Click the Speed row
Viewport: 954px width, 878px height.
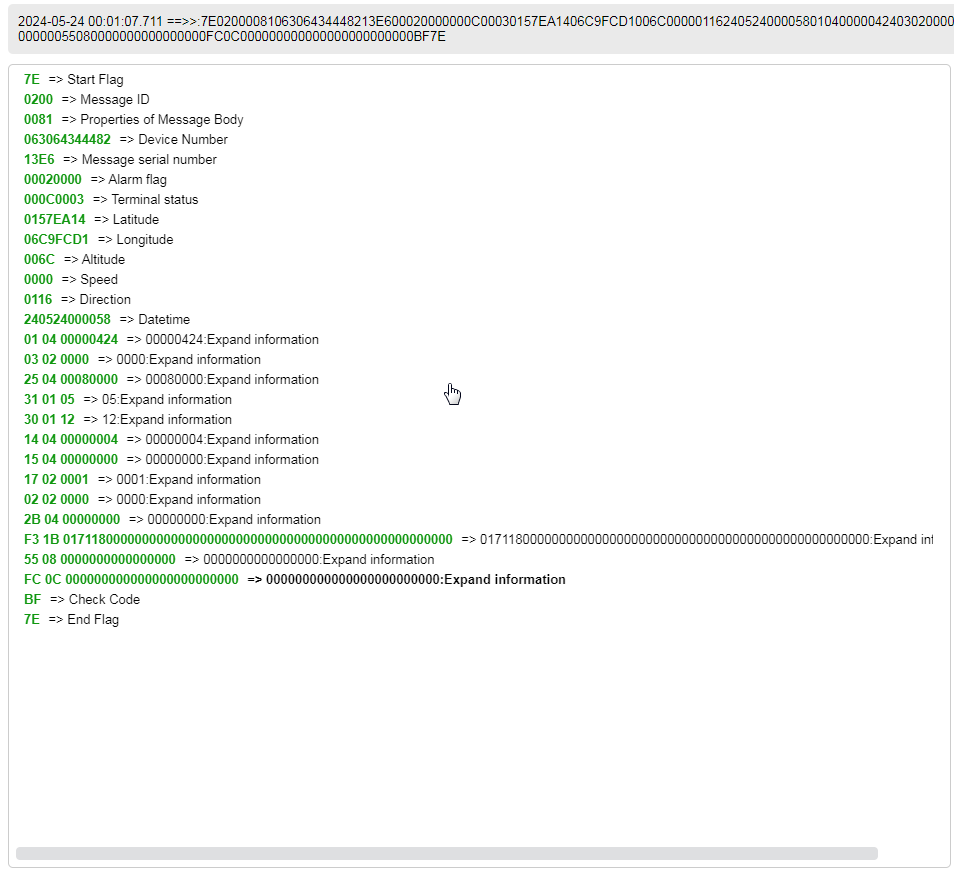[70, 279]
